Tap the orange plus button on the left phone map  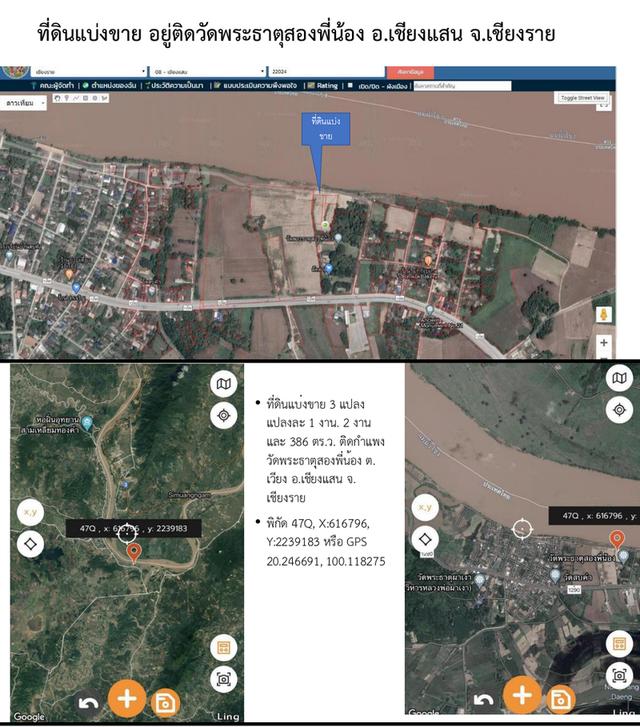127,699
